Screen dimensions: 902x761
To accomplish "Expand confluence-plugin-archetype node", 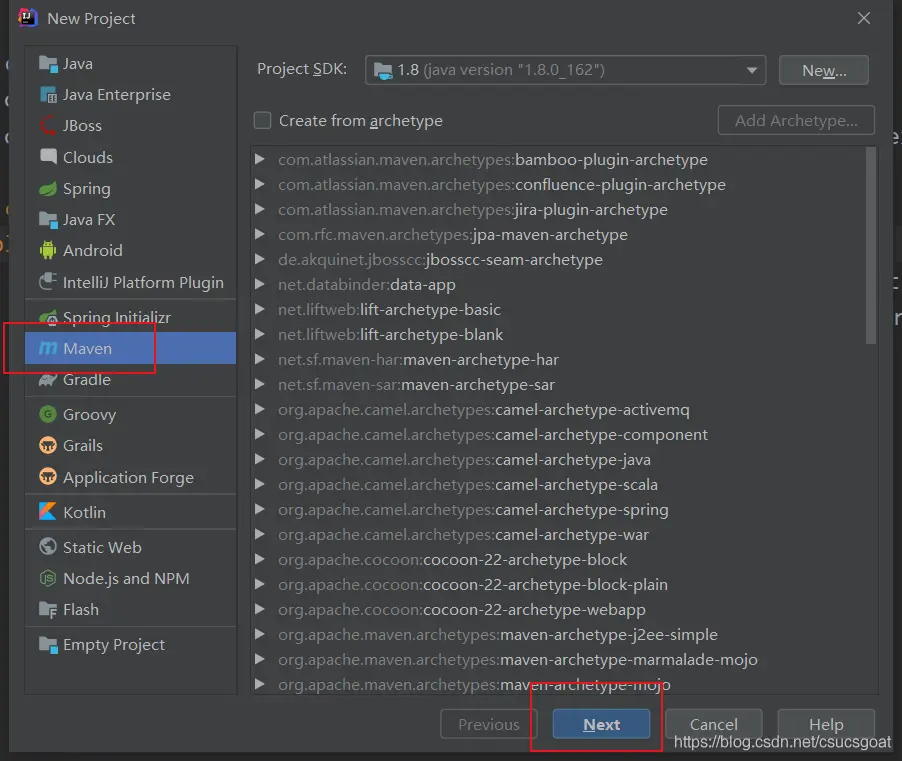I will point(260,184).
